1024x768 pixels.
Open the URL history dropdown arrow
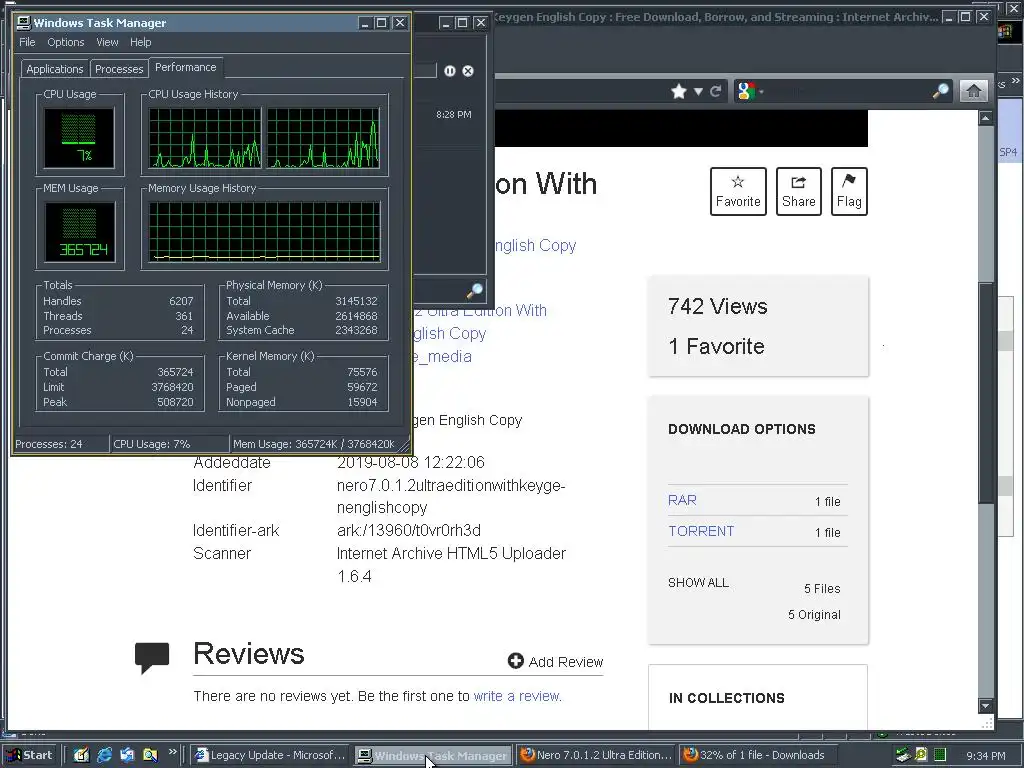tap(698, 91)
